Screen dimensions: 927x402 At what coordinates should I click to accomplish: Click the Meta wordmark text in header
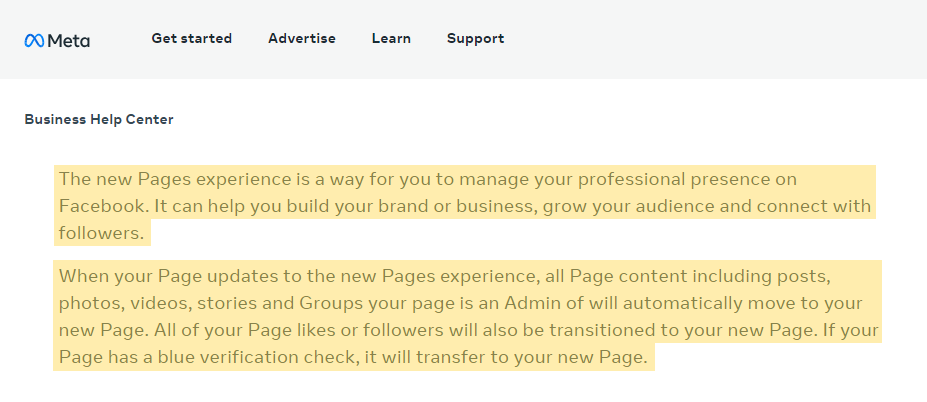click(x=69, y=40)
